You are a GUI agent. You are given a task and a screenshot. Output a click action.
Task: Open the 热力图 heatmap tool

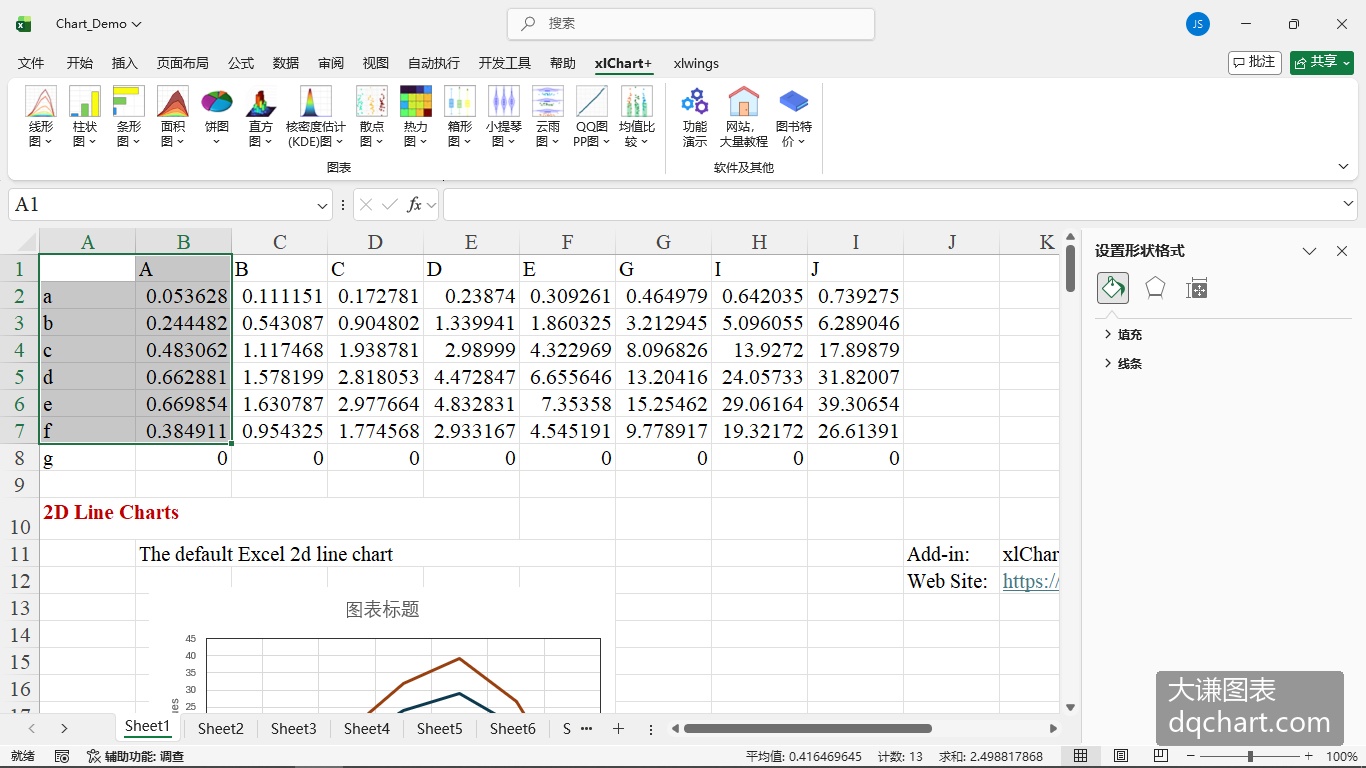coord(416,117)
